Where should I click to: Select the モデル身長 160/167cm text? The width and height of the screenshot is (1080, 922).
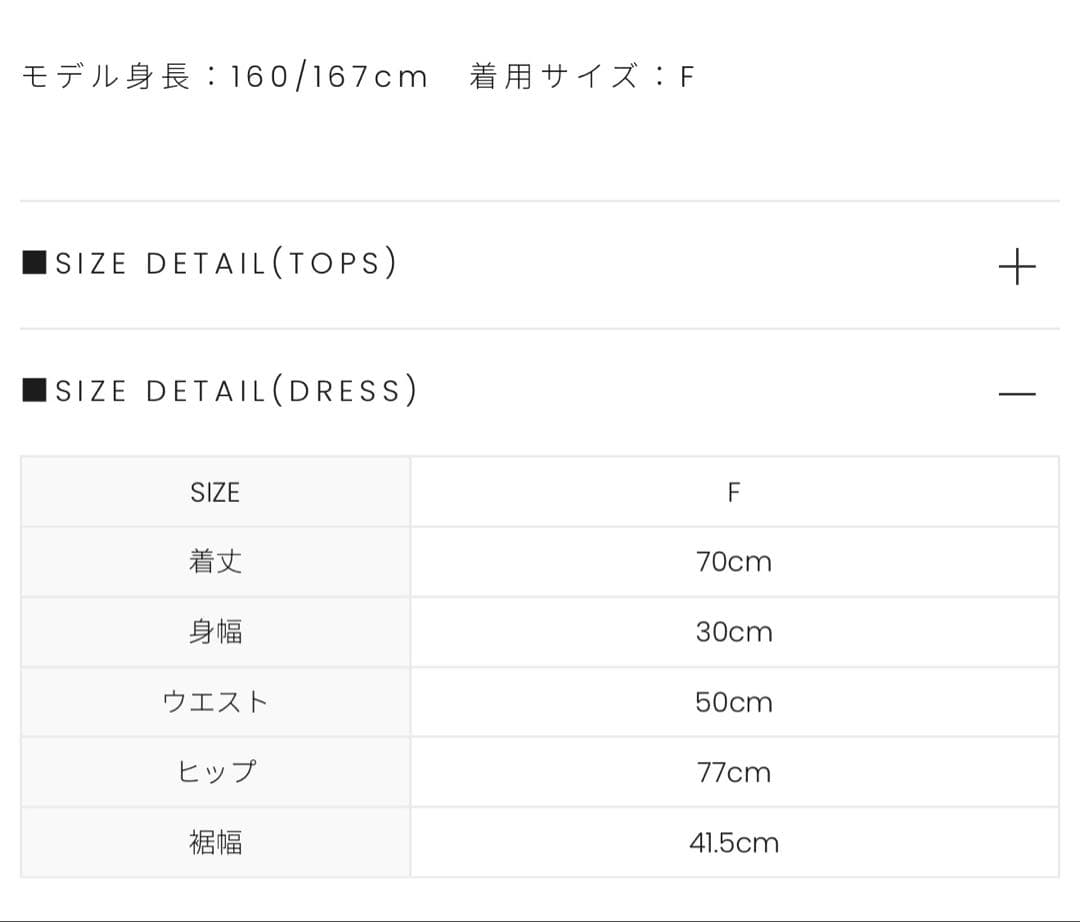(224, 77)
